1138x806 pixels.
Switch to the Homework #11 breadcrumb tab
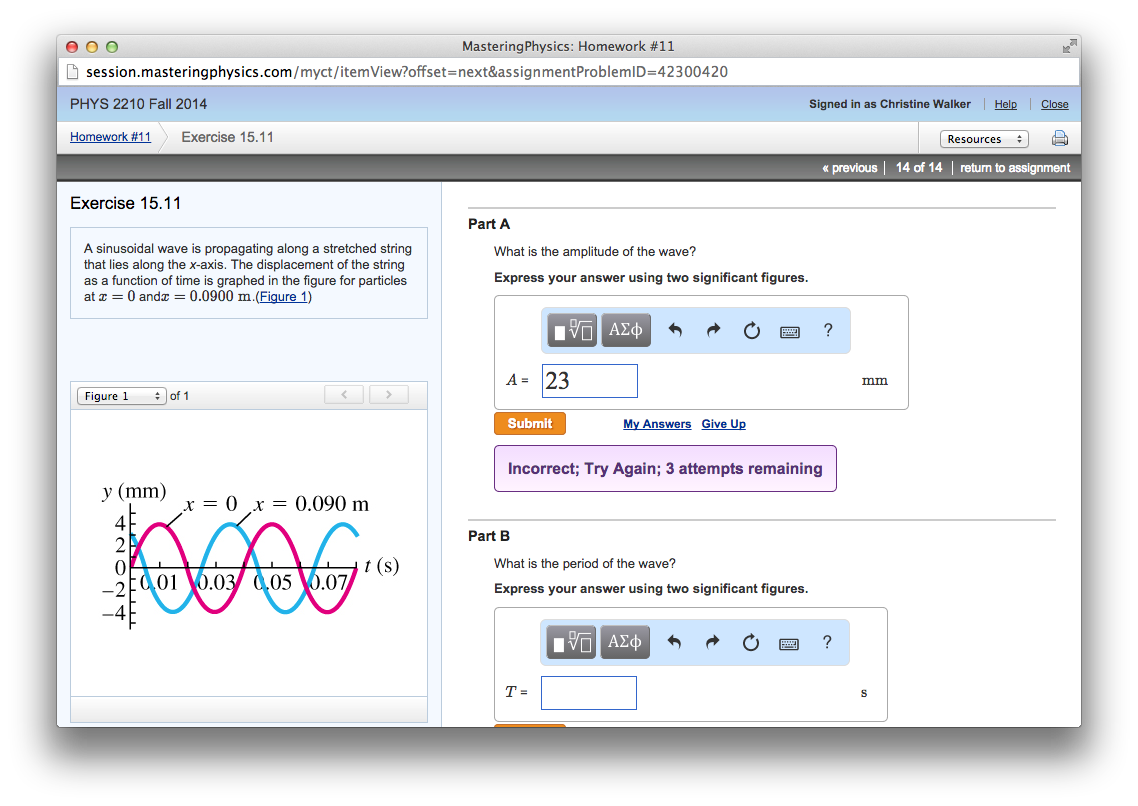pyautogui.click(x=110, y=137)
